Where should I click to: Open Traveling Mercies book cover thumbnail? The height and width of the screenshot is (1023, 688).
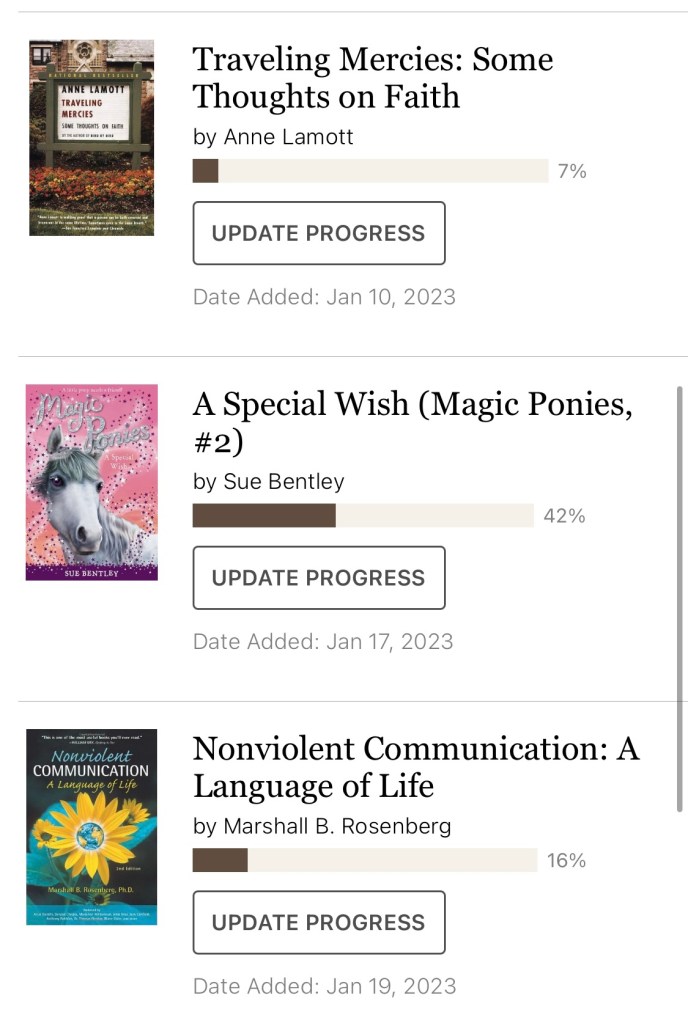tap(91, 138)
